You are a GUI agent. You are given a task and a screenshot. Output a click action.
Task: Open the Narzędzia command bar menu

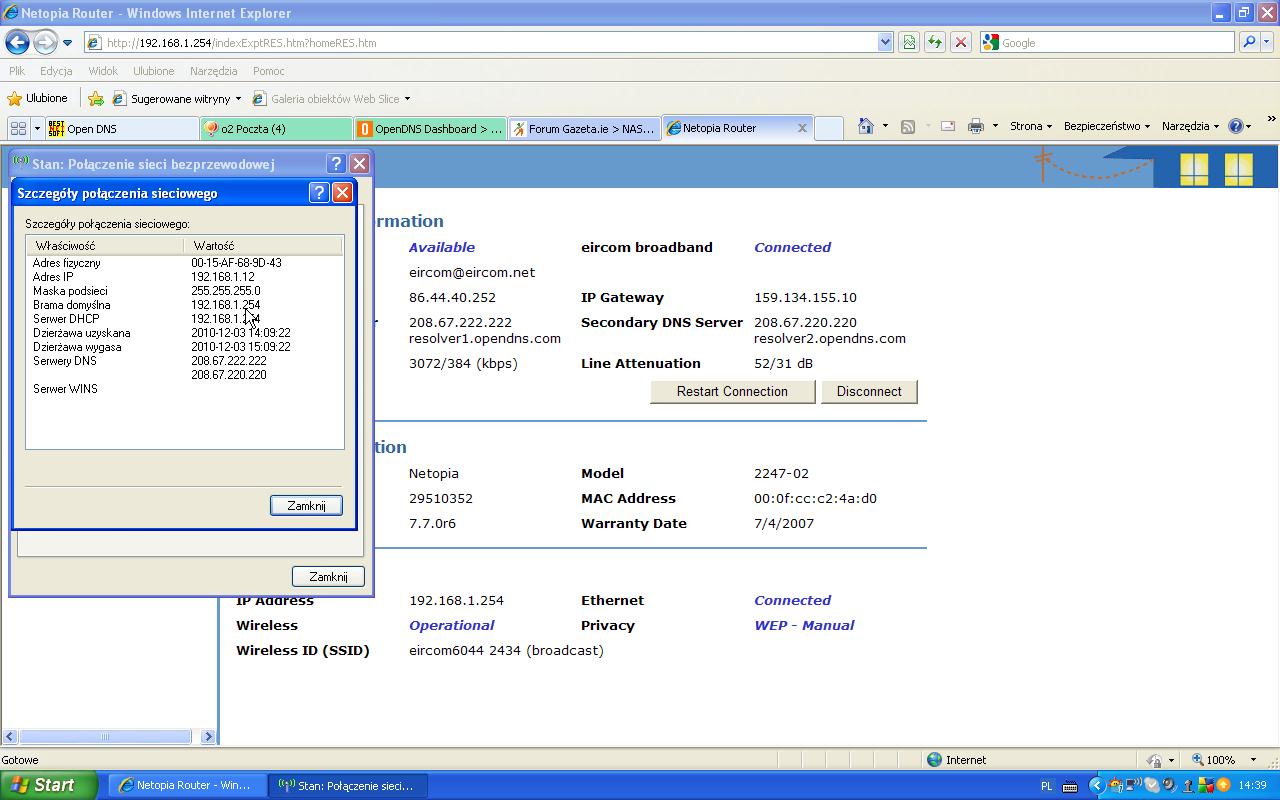1190,126
